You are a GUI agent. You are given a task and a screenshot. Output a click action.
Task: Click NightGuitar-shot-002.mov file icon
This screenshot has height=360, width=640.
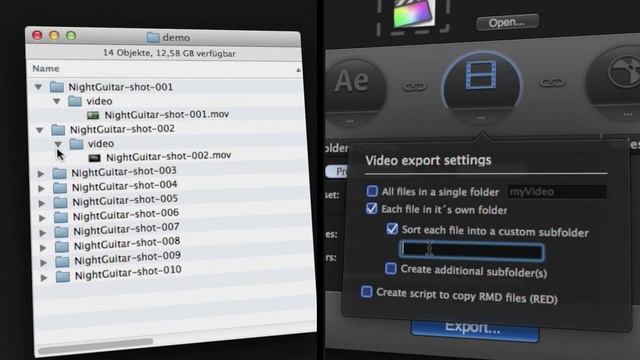pos(95,158)
